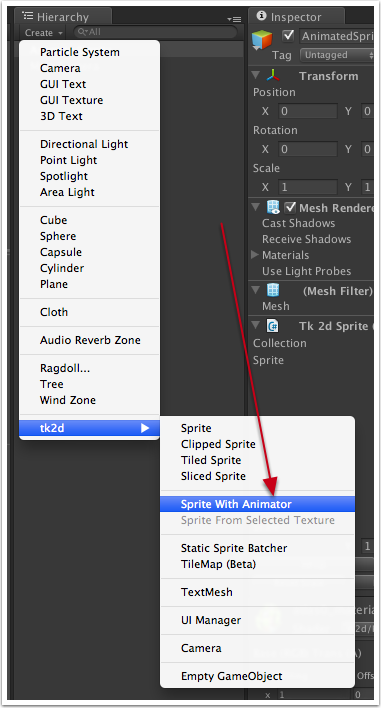This screenshot has width=381, height=708.
Task: Select Particle System from Create menu
Action: (x=80, y=52)
